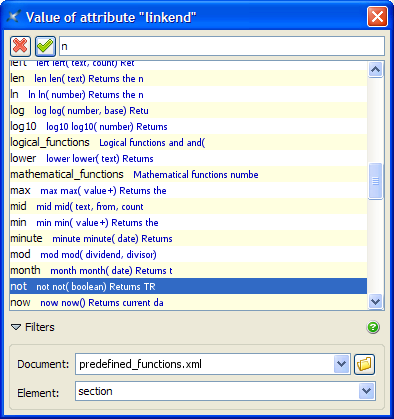This screenshot has height=419, width=394.
Task: Select the "log10" function row
Action: coord(188,127)
